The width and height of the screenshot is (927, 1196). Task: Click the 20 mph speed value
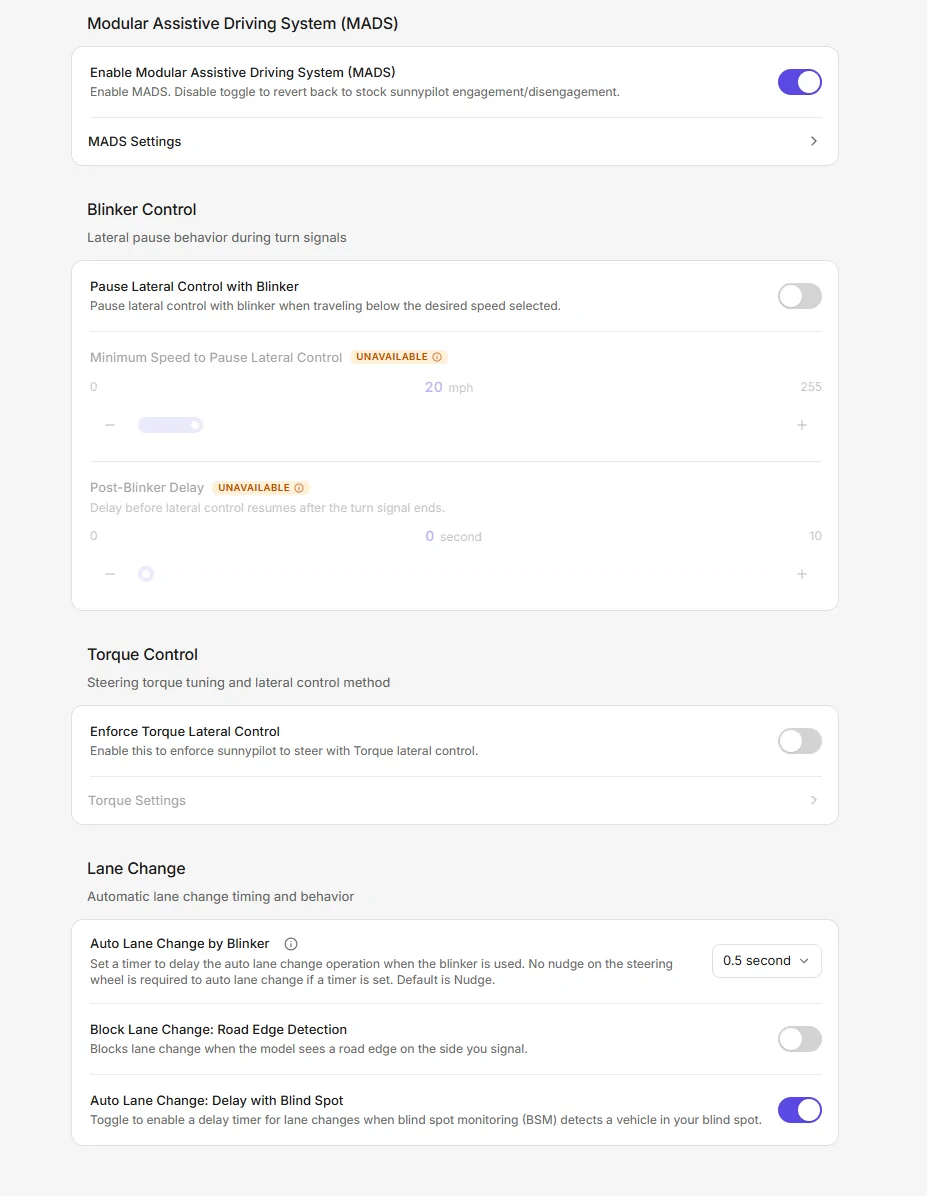tap(449, 387)
